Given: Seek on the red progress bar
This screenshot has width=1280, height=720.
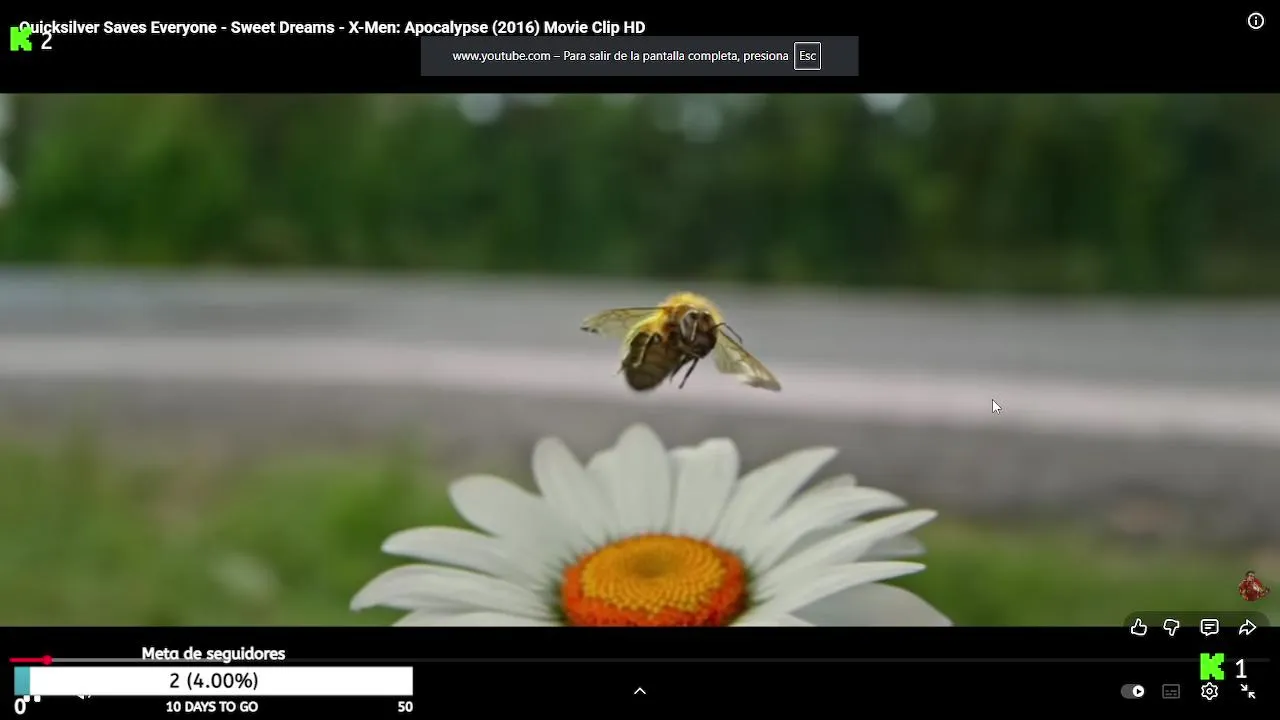Looking at the screenshot, I should 28,660.
